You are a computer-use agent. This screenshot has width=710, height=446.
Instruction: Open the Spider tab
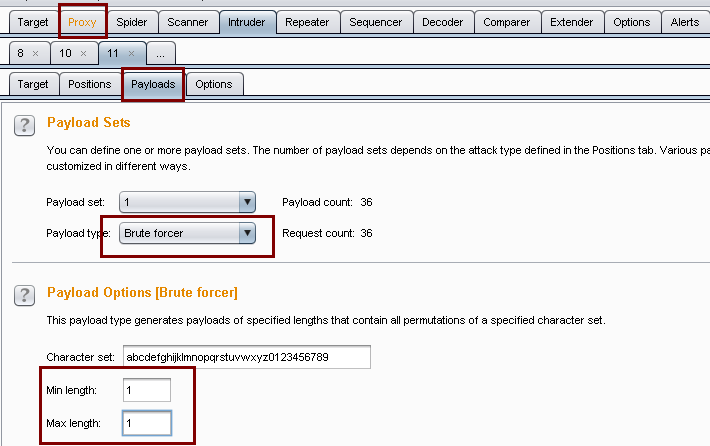coord(131,22)
